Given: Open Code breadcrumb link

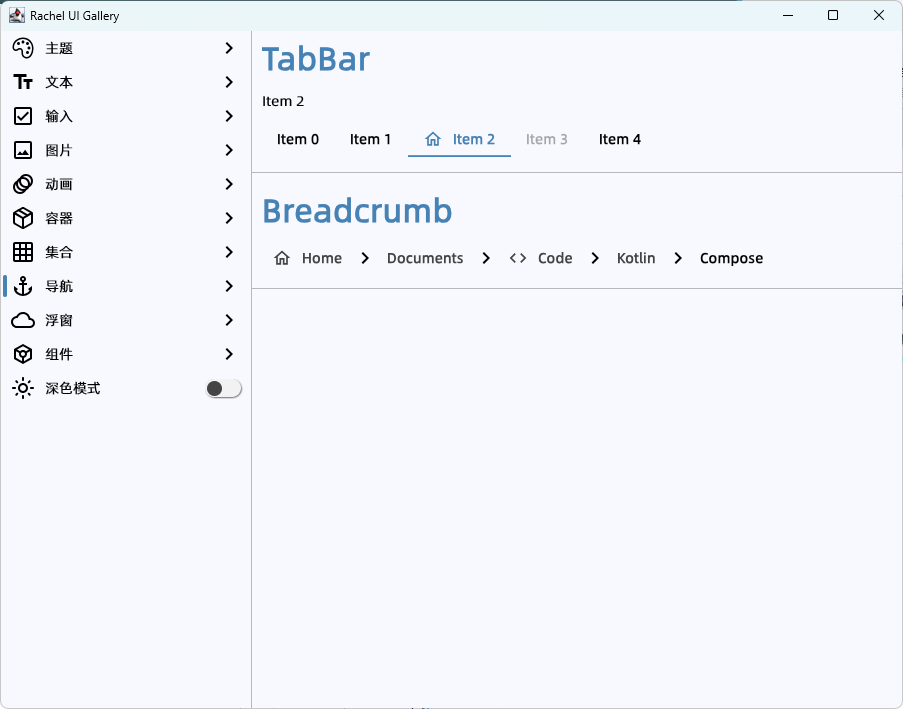Looking at the screenshot, I should 555,258.
